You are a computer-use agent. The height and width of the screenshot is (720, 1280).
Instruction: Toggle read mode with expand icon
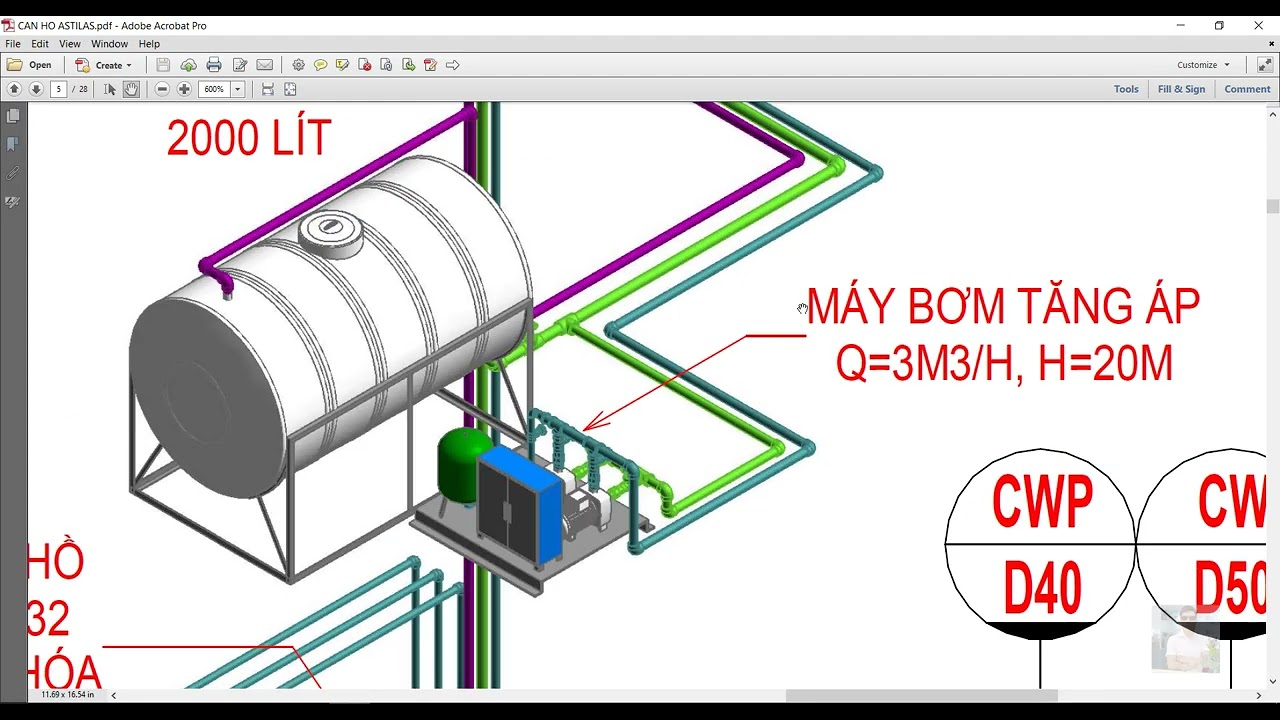point(1264,65)
